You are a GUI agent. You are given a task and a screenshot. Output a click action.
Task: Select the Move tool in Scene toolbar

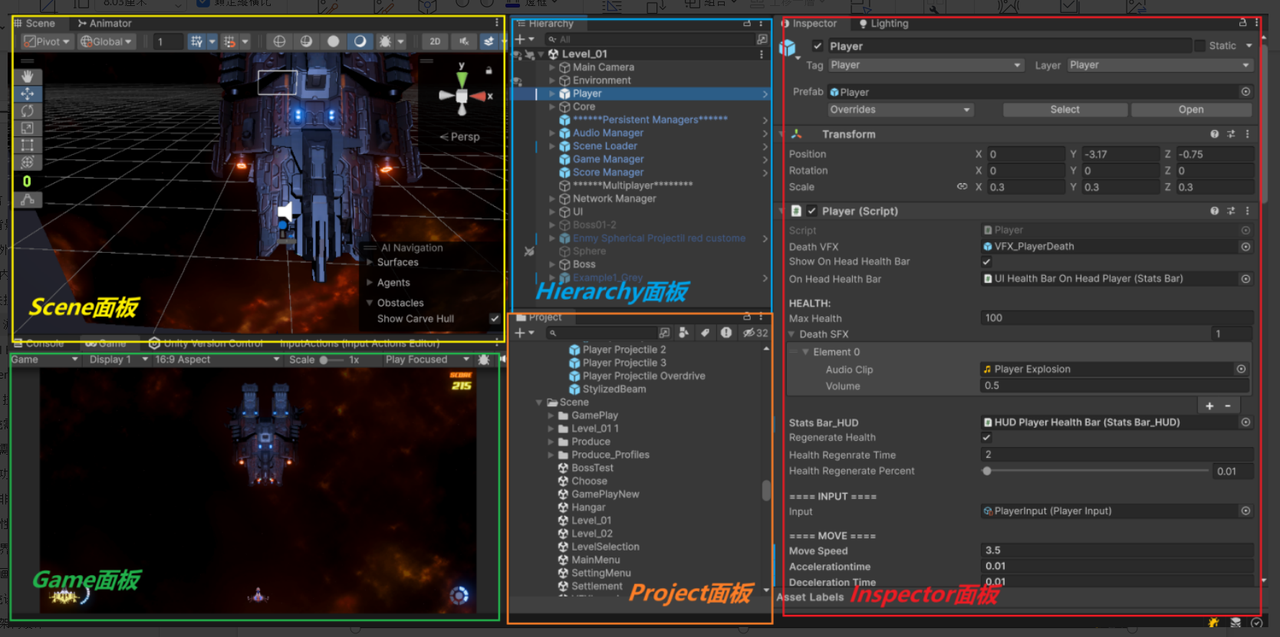[x=28, y=93]
